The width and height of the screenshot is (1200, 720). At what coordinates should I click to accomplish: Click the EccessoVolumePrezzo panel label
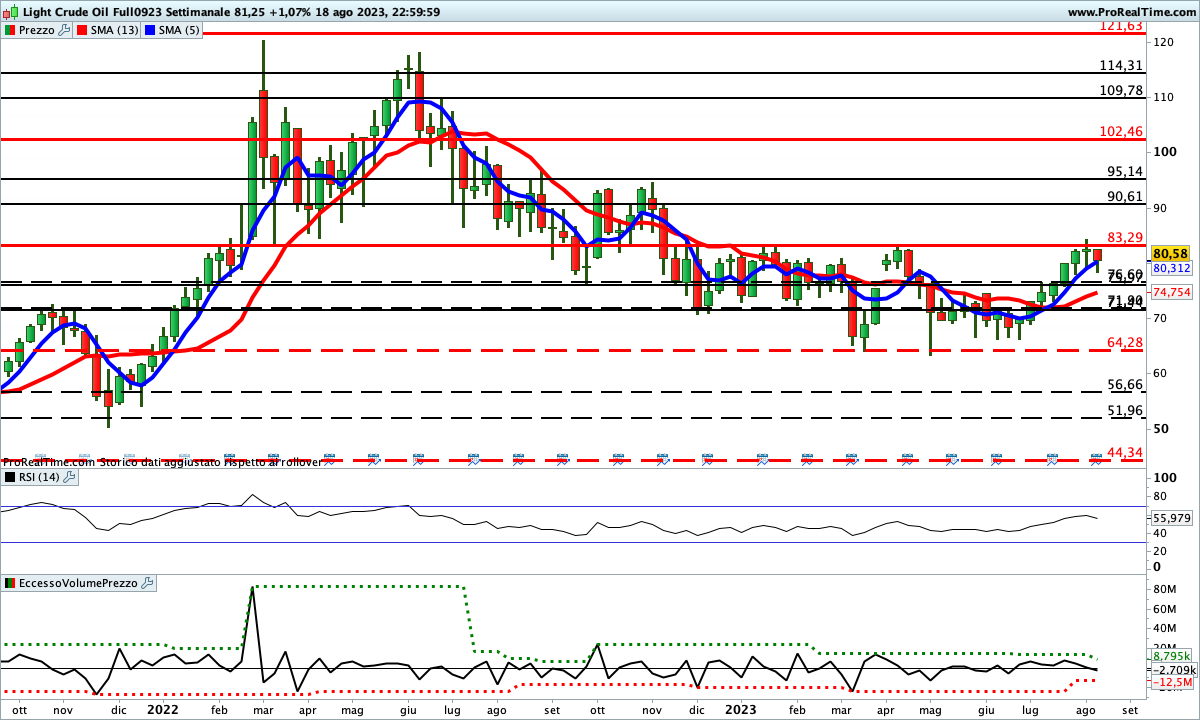[x=77, y=582]
